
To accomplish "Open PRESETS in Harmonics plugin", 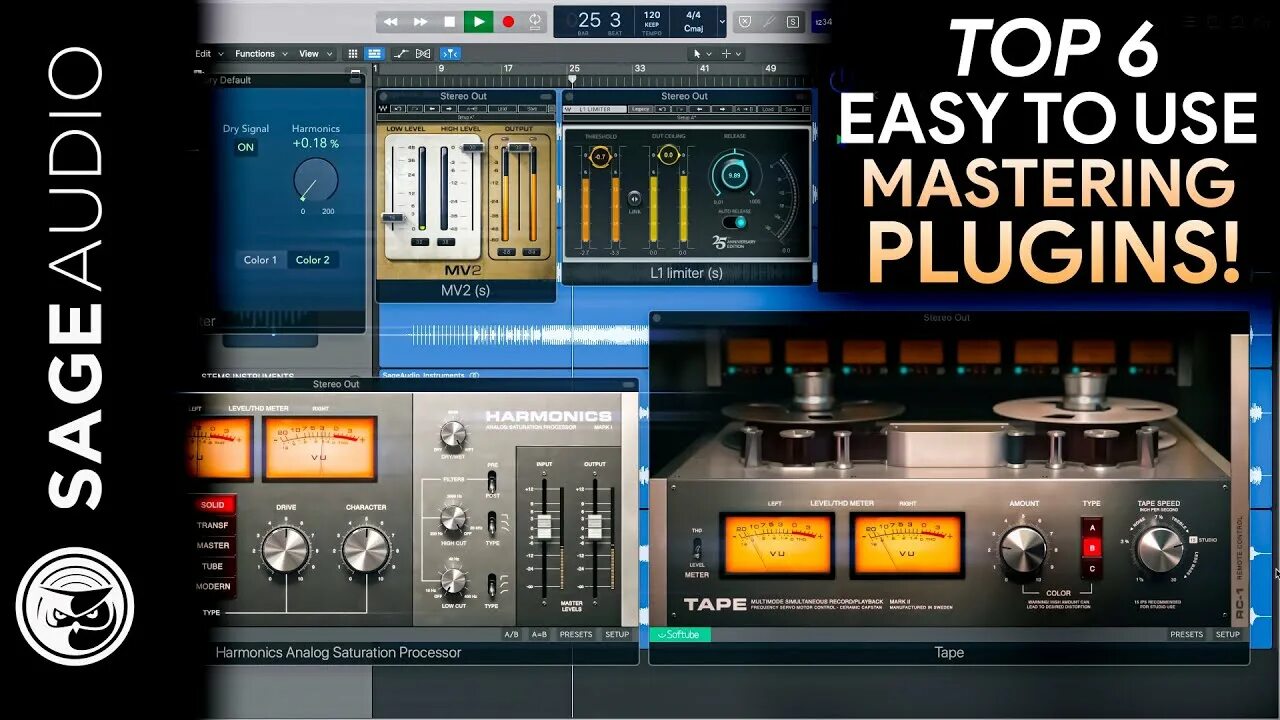I will tap(575, 634).
